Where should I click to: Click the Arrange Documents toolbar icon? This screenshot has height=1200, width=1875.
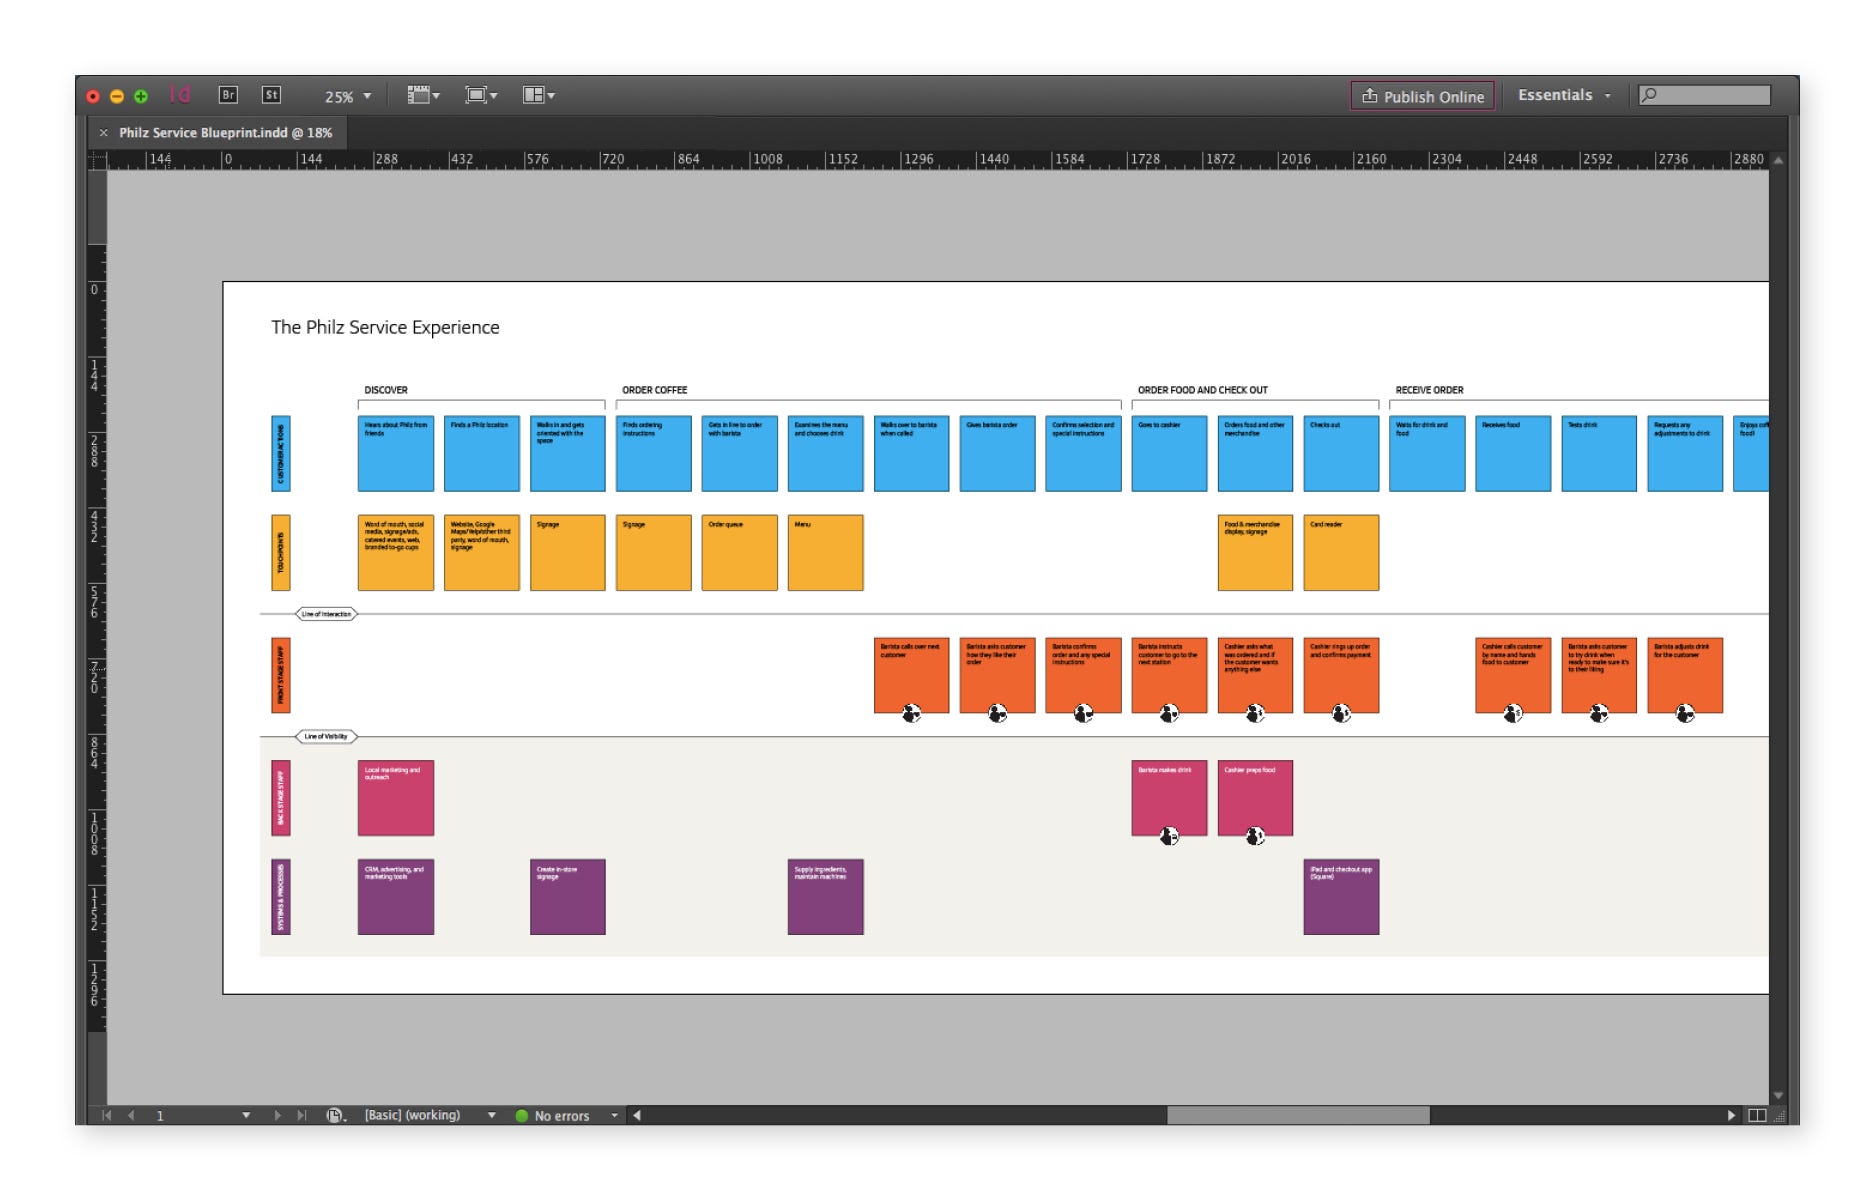pyautogui.click(x=534, y=95)
